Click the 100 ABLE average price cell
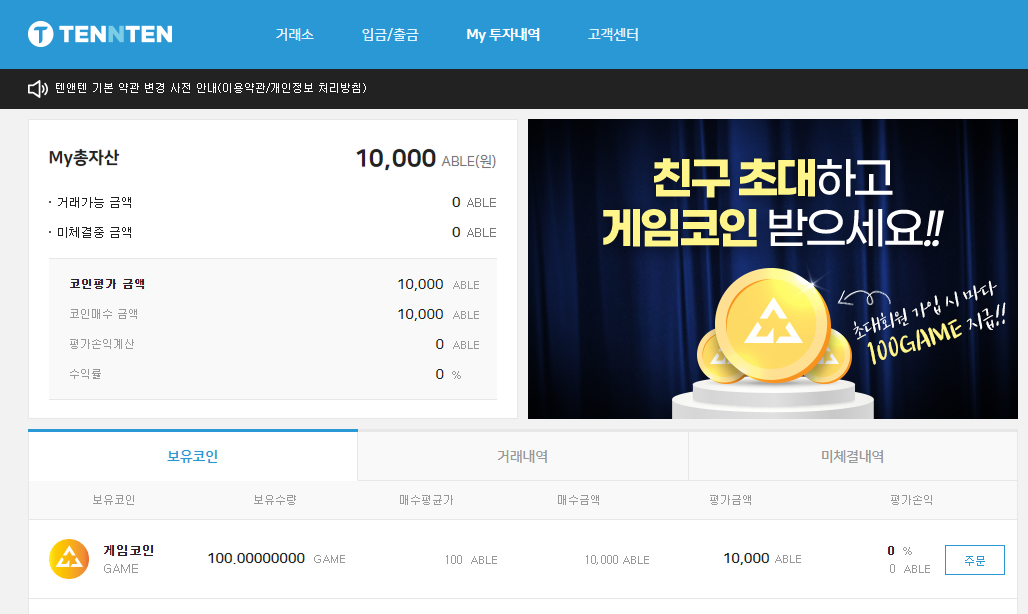1028x614 pixels. pos(471,560)
